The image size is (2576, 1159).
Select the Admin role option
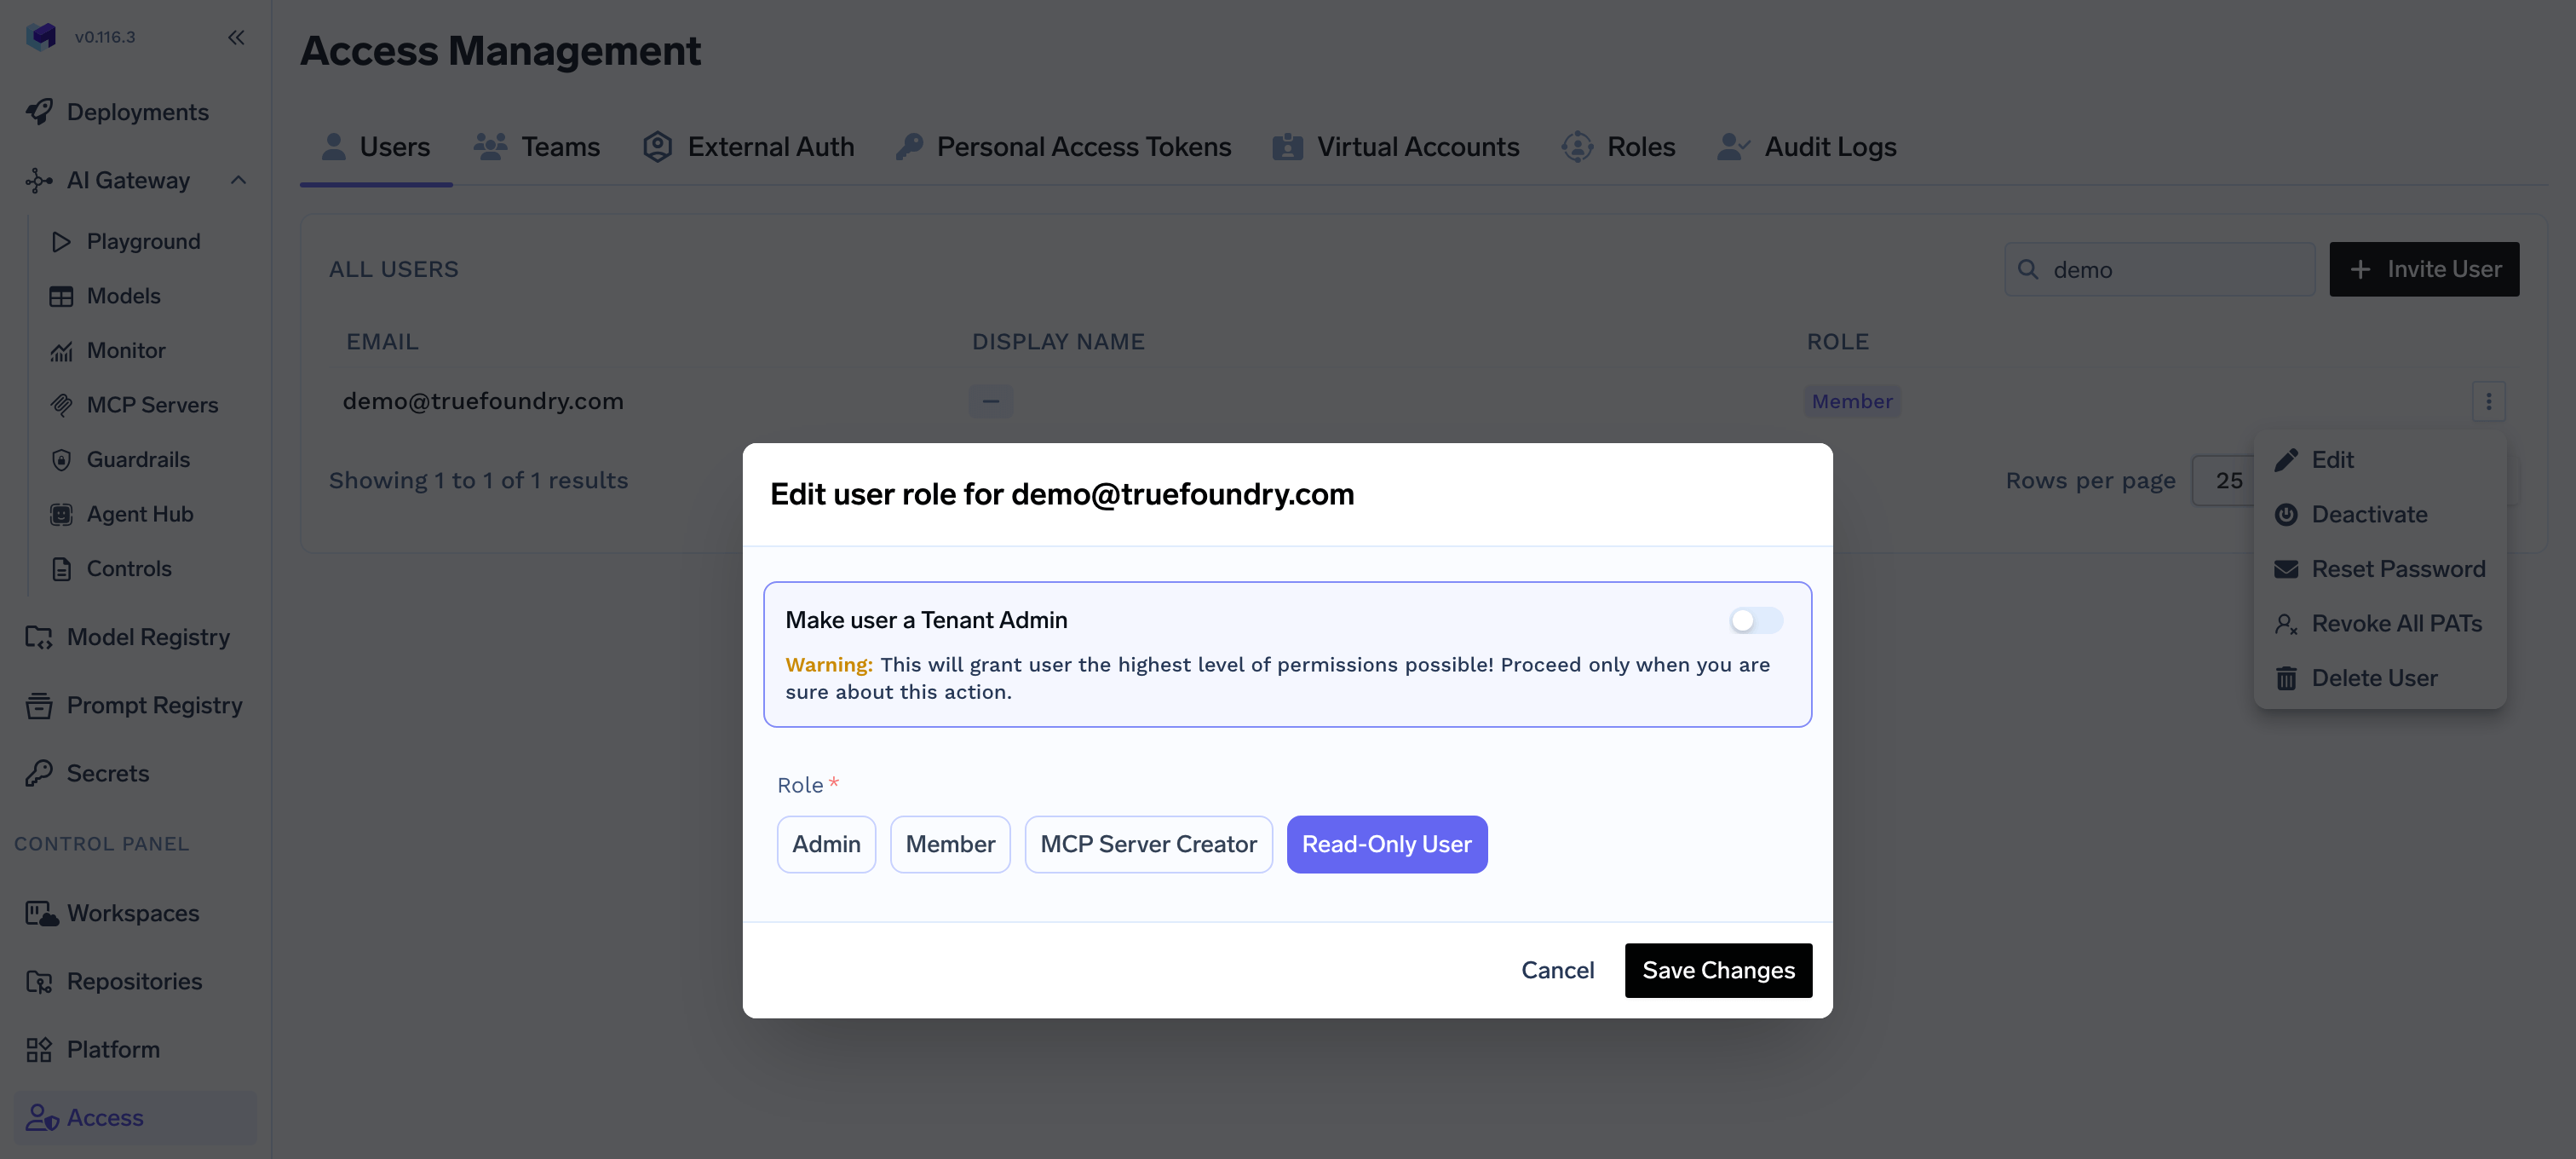(x=826, y=844)
